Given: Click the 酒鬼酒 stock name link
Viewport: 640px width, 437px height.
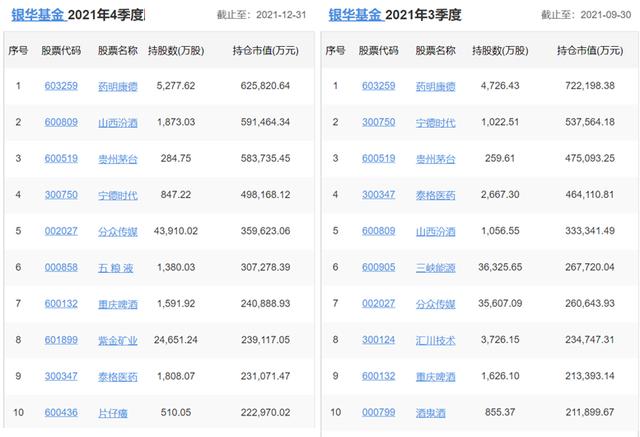Looking at the screenshot, I should [430, 413].
